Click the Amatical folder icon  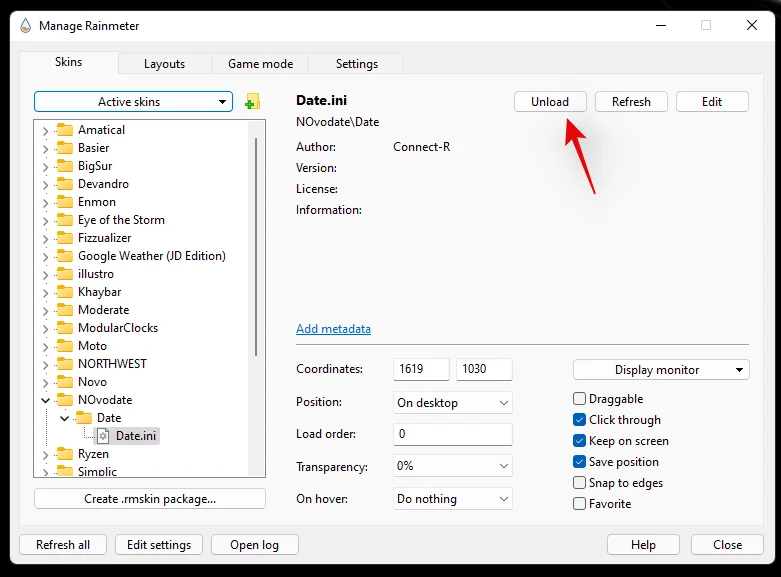tap(64, 130)
